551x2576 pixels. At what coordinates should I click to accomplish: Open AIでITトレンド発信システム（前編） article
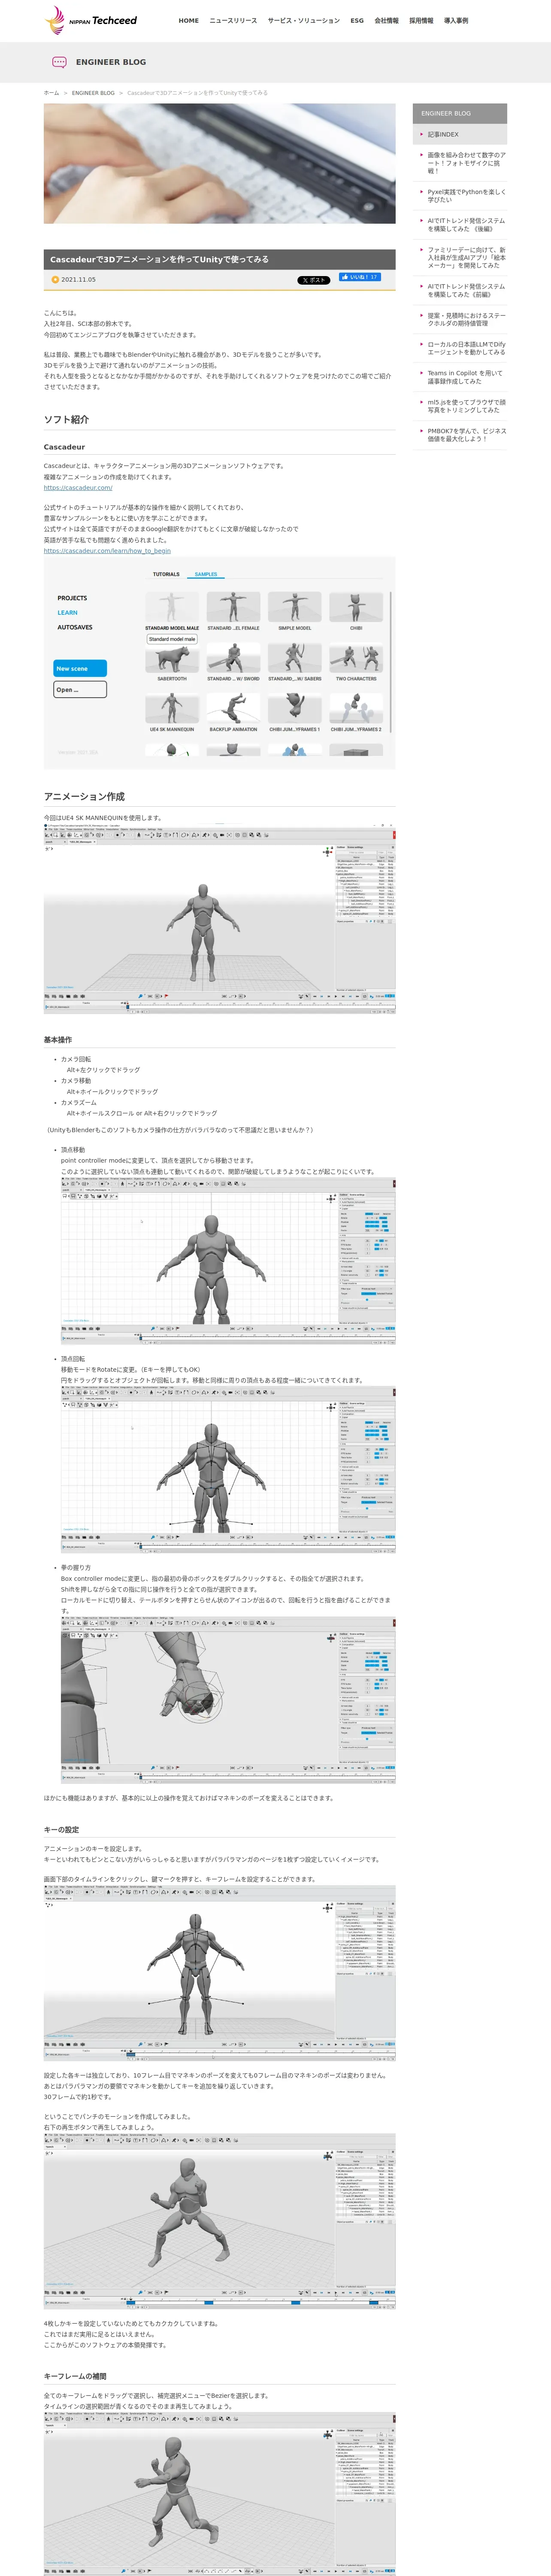click(x=467, y=290)
